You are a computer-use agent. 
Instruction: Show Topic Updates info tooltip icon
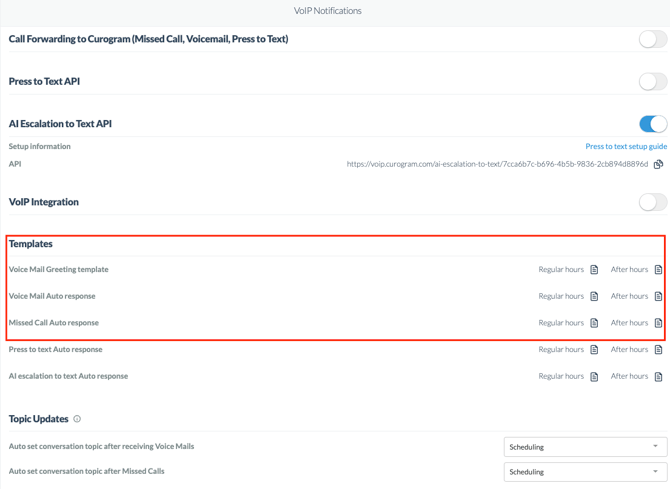coord(77,419)
